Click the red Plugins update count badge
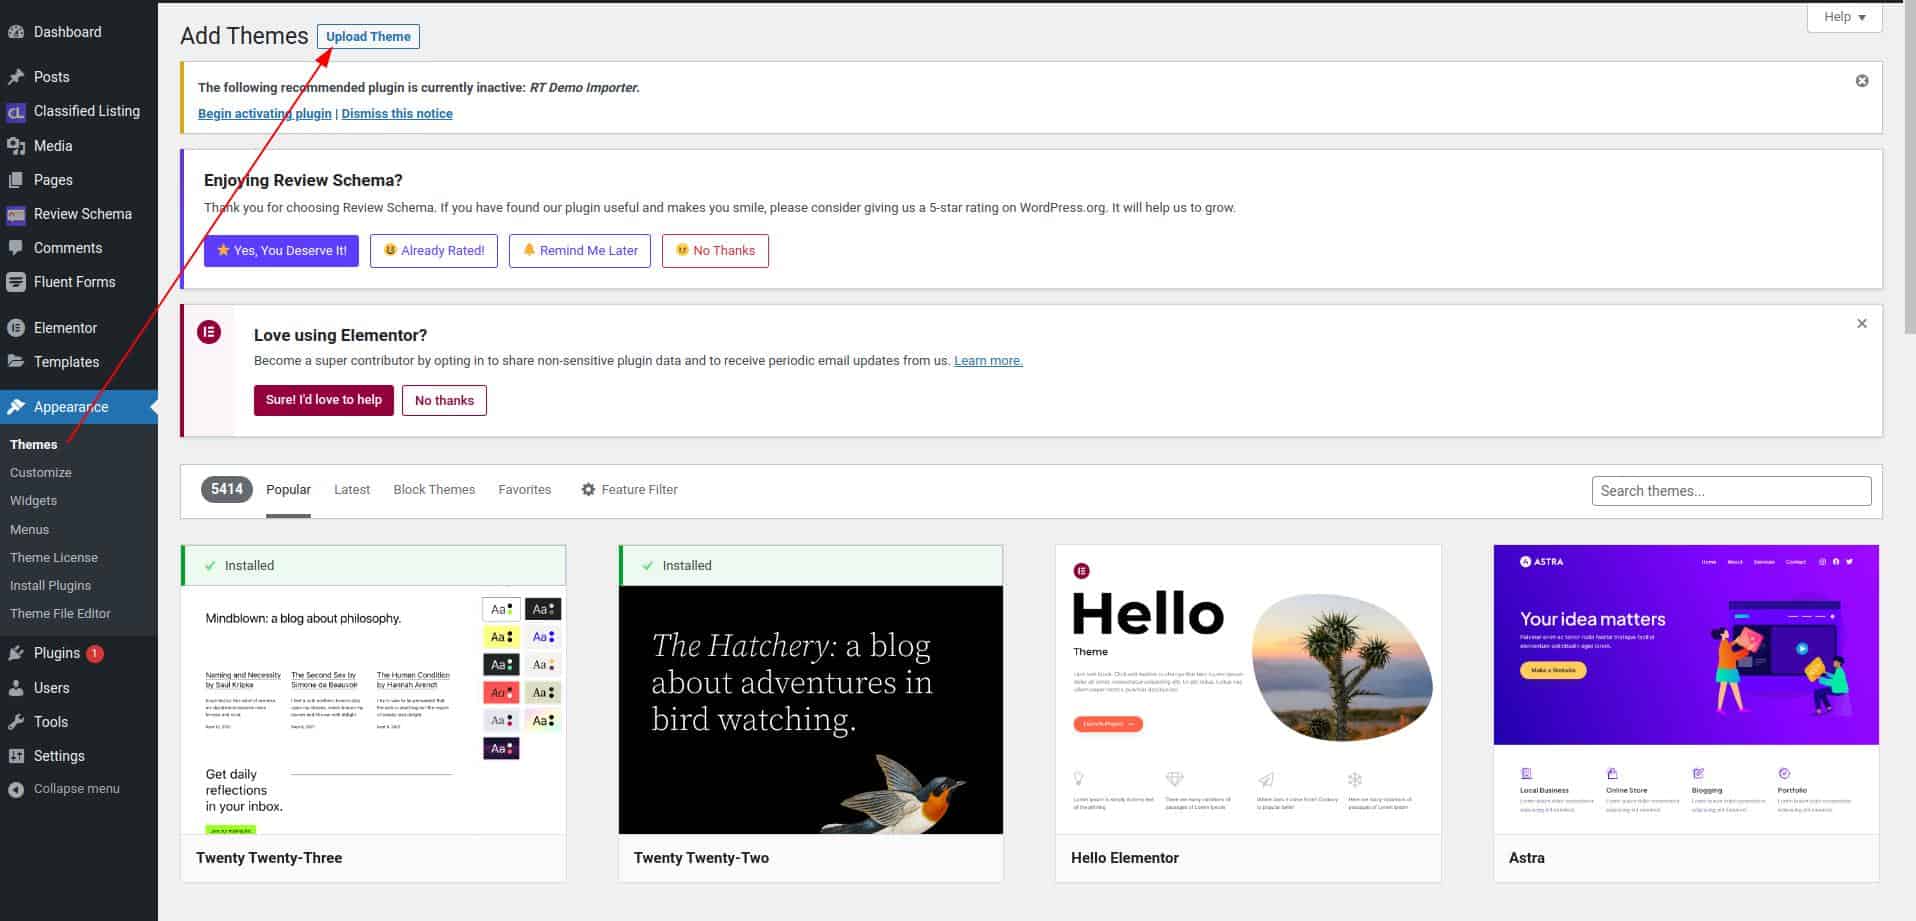 point(95,653)
